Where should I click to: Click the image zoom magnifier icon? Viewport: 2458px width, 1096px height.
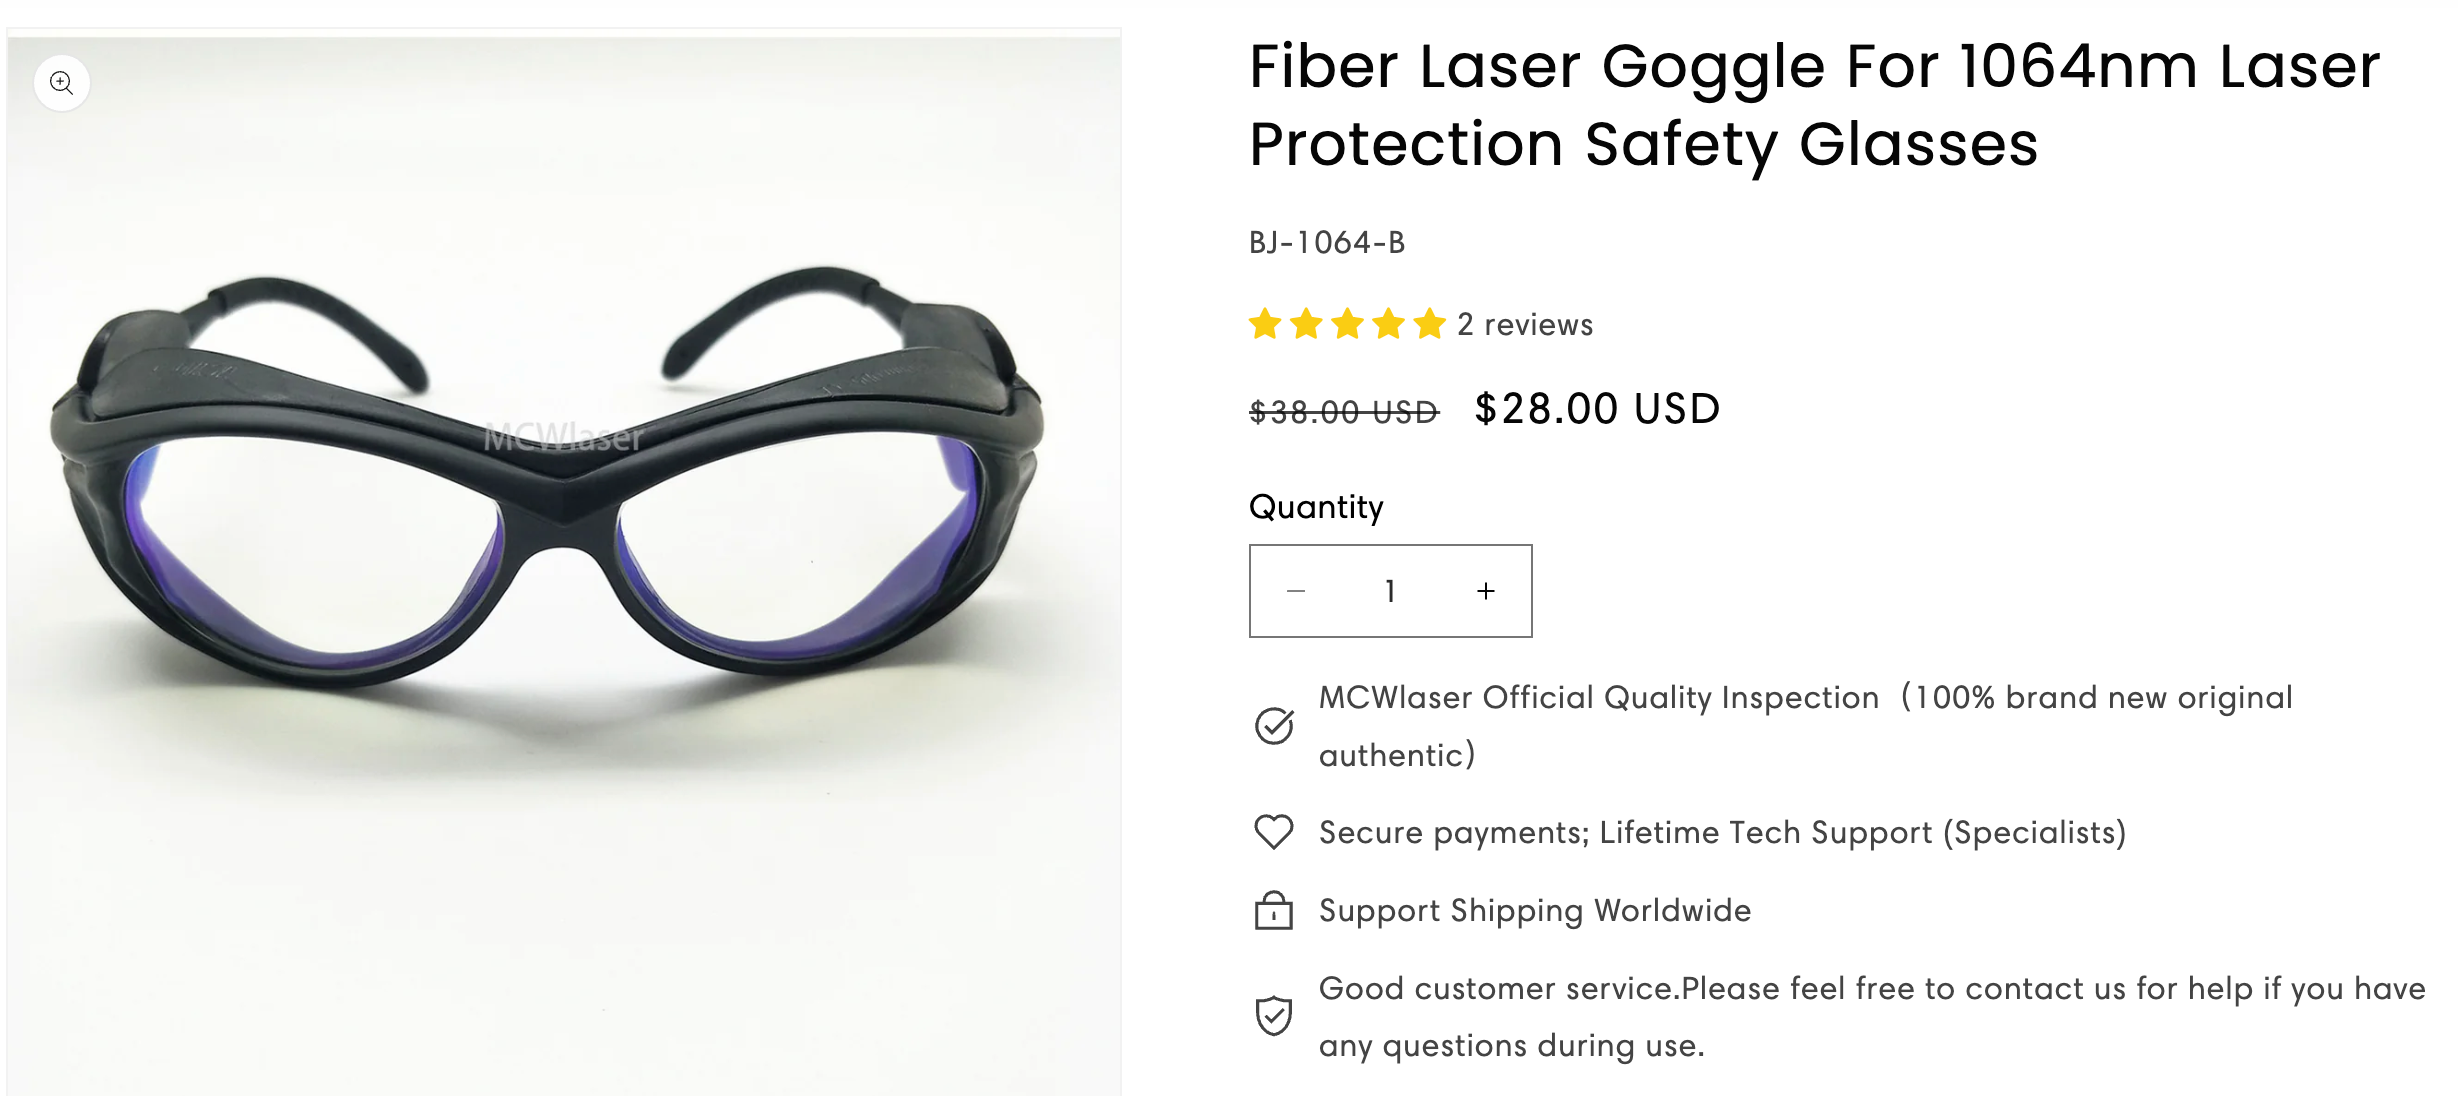coord(62,83)
